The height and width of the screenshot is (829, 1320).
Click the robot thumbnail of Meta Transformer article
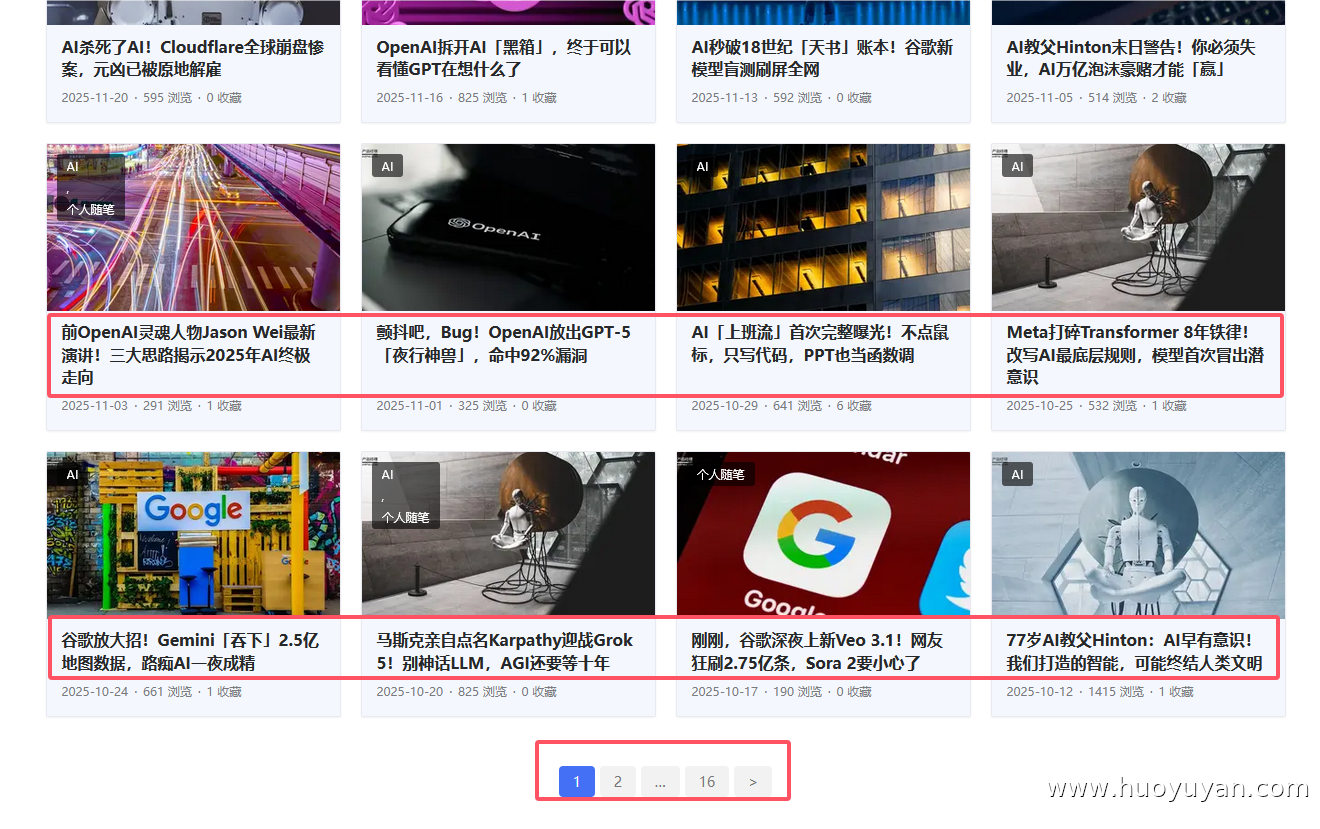pyautogui.click(x=1138, y=227)
